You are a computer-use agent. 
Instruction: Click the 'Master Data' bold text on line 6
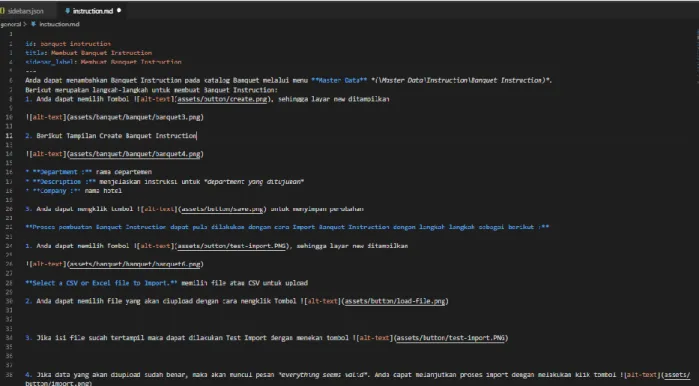(x=339, y=81)
